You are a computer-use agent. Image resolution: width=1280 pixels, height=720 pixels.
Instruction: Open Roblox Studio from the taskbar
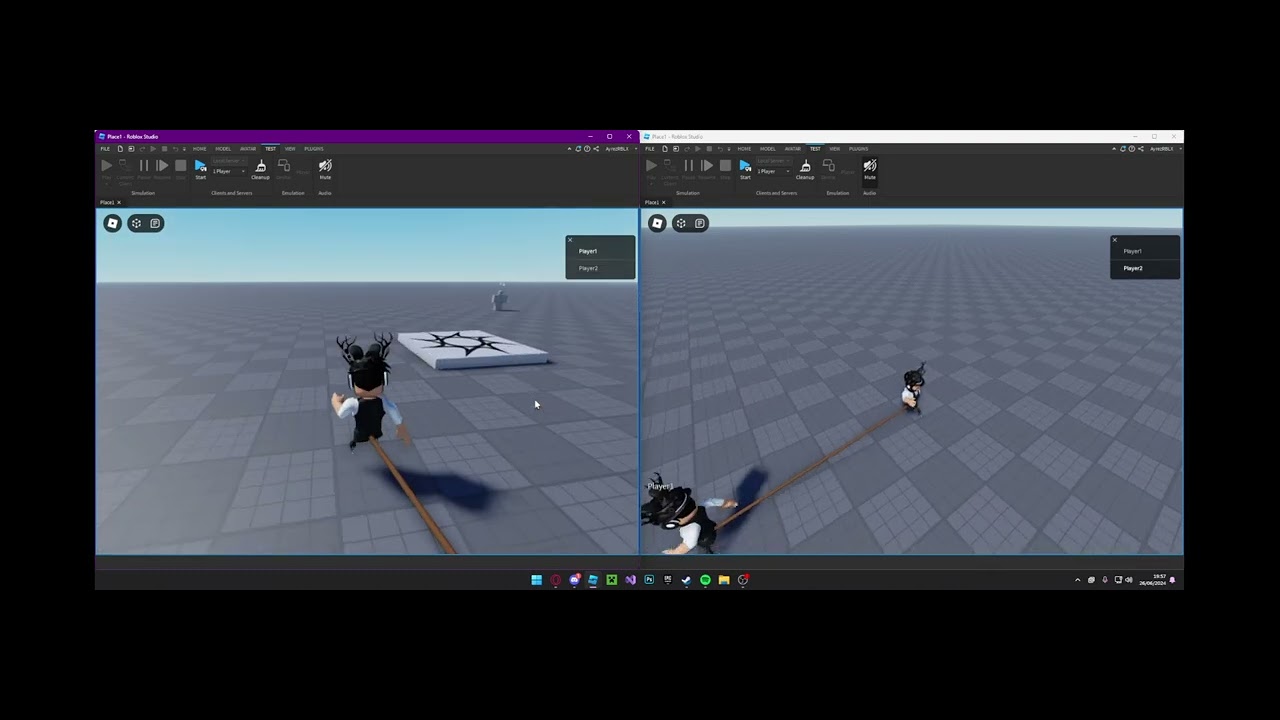point(593,580)
